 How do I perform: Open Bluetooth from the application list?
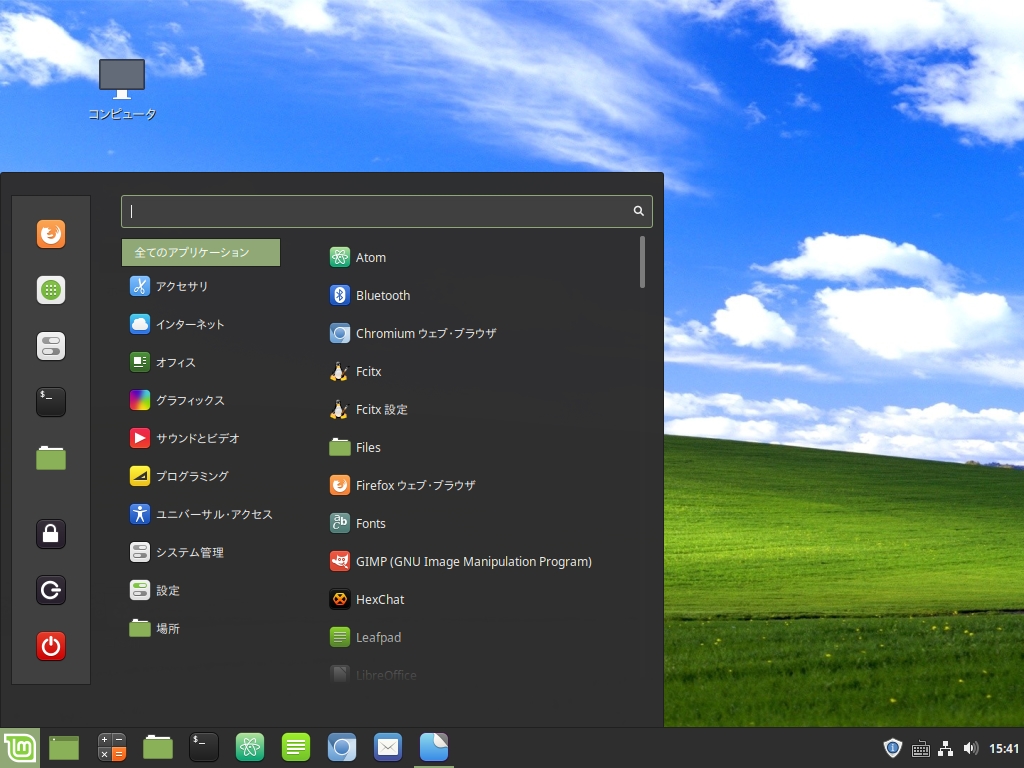point(382,296)
